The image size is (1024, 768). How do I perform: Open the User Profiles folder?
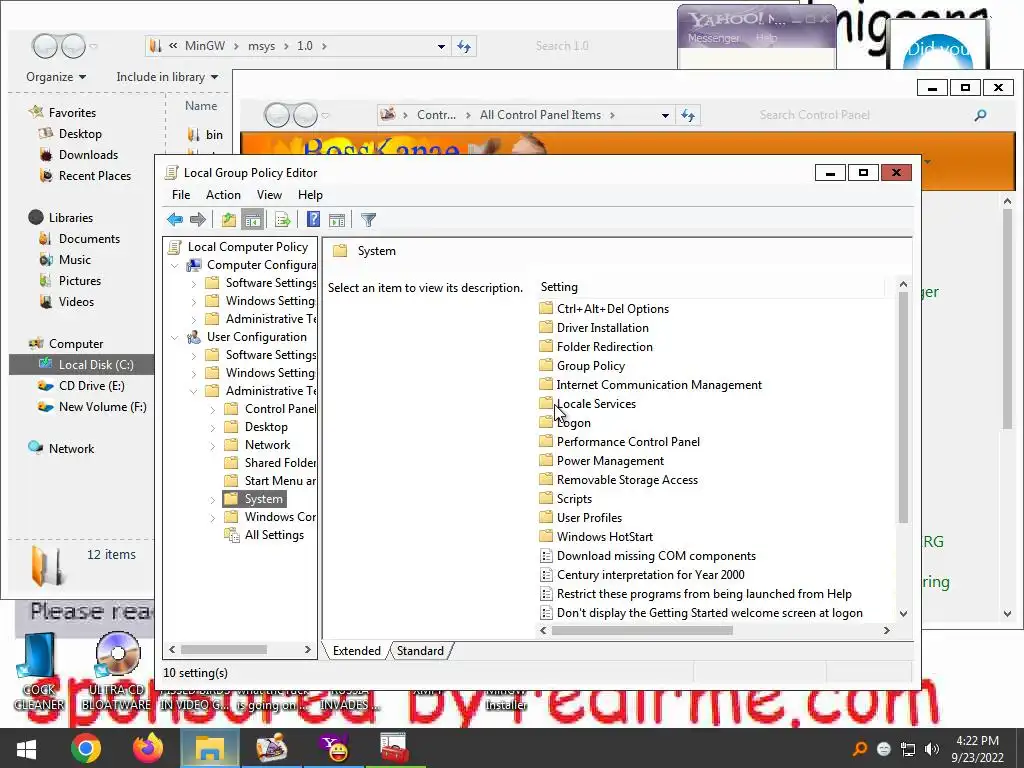pos(589,517)
